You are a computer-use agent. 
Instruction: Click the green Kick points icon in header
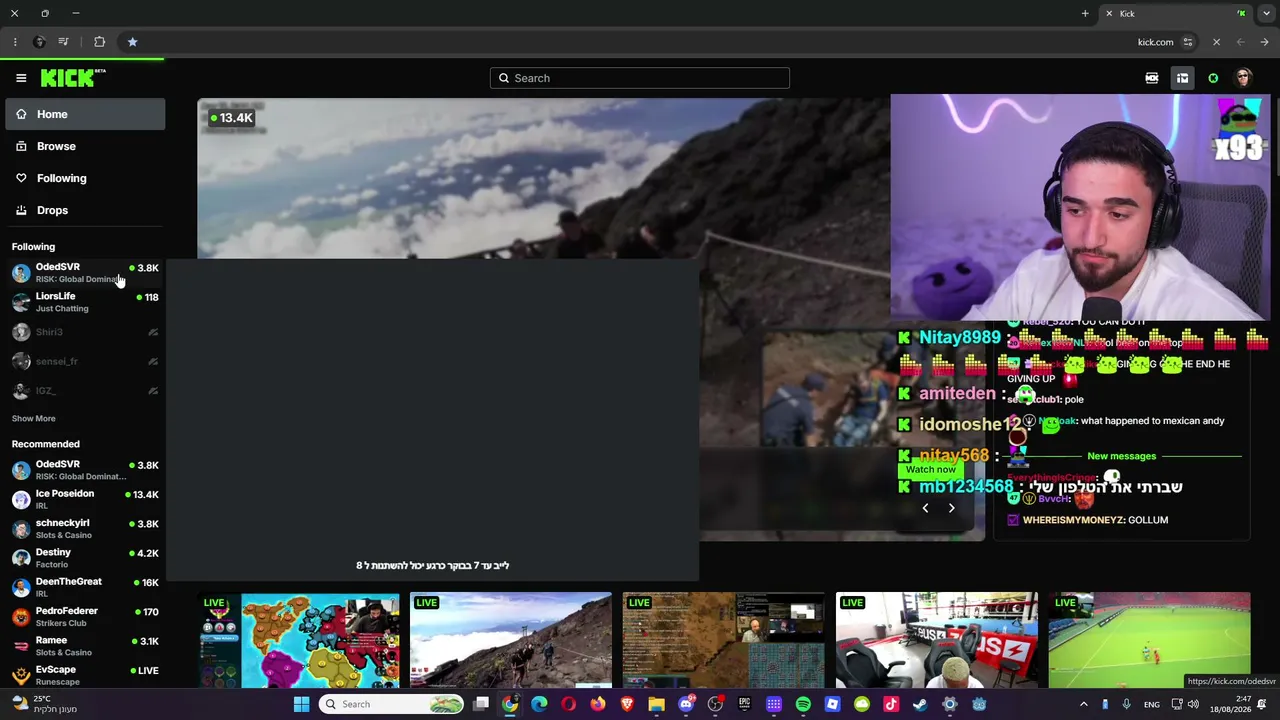point(1213,78)
